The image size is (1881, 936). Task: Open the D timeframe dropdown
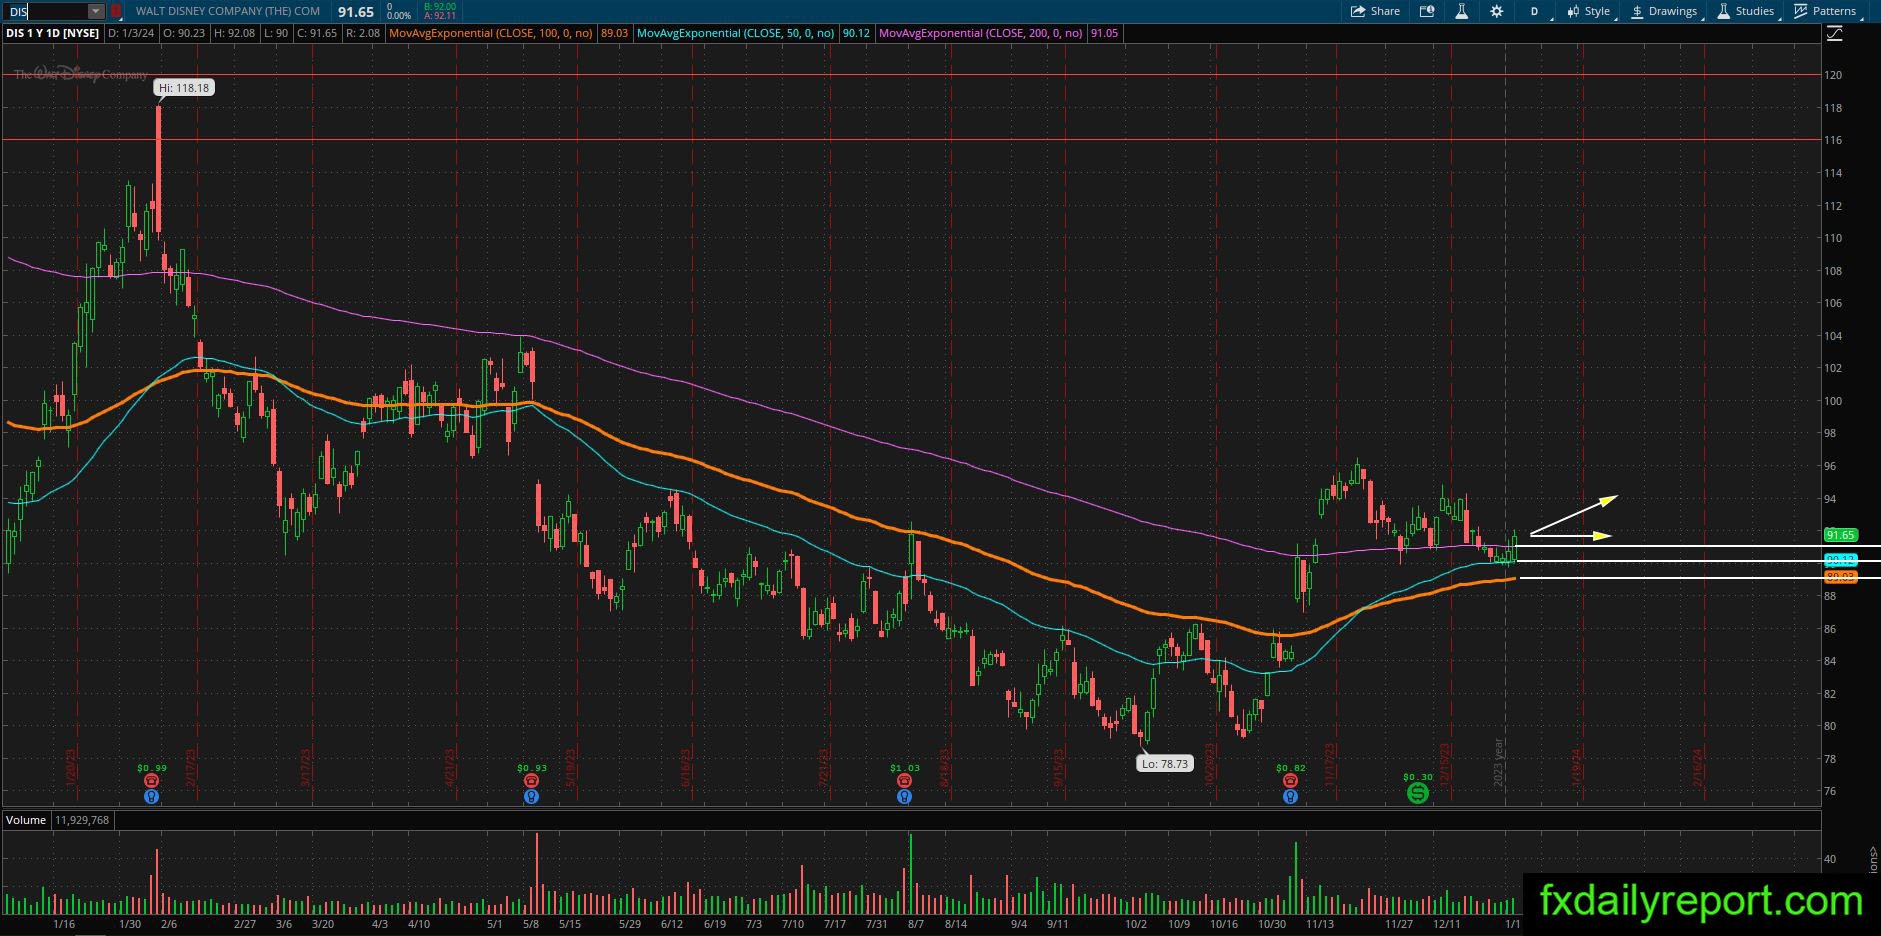[1537, 11]
